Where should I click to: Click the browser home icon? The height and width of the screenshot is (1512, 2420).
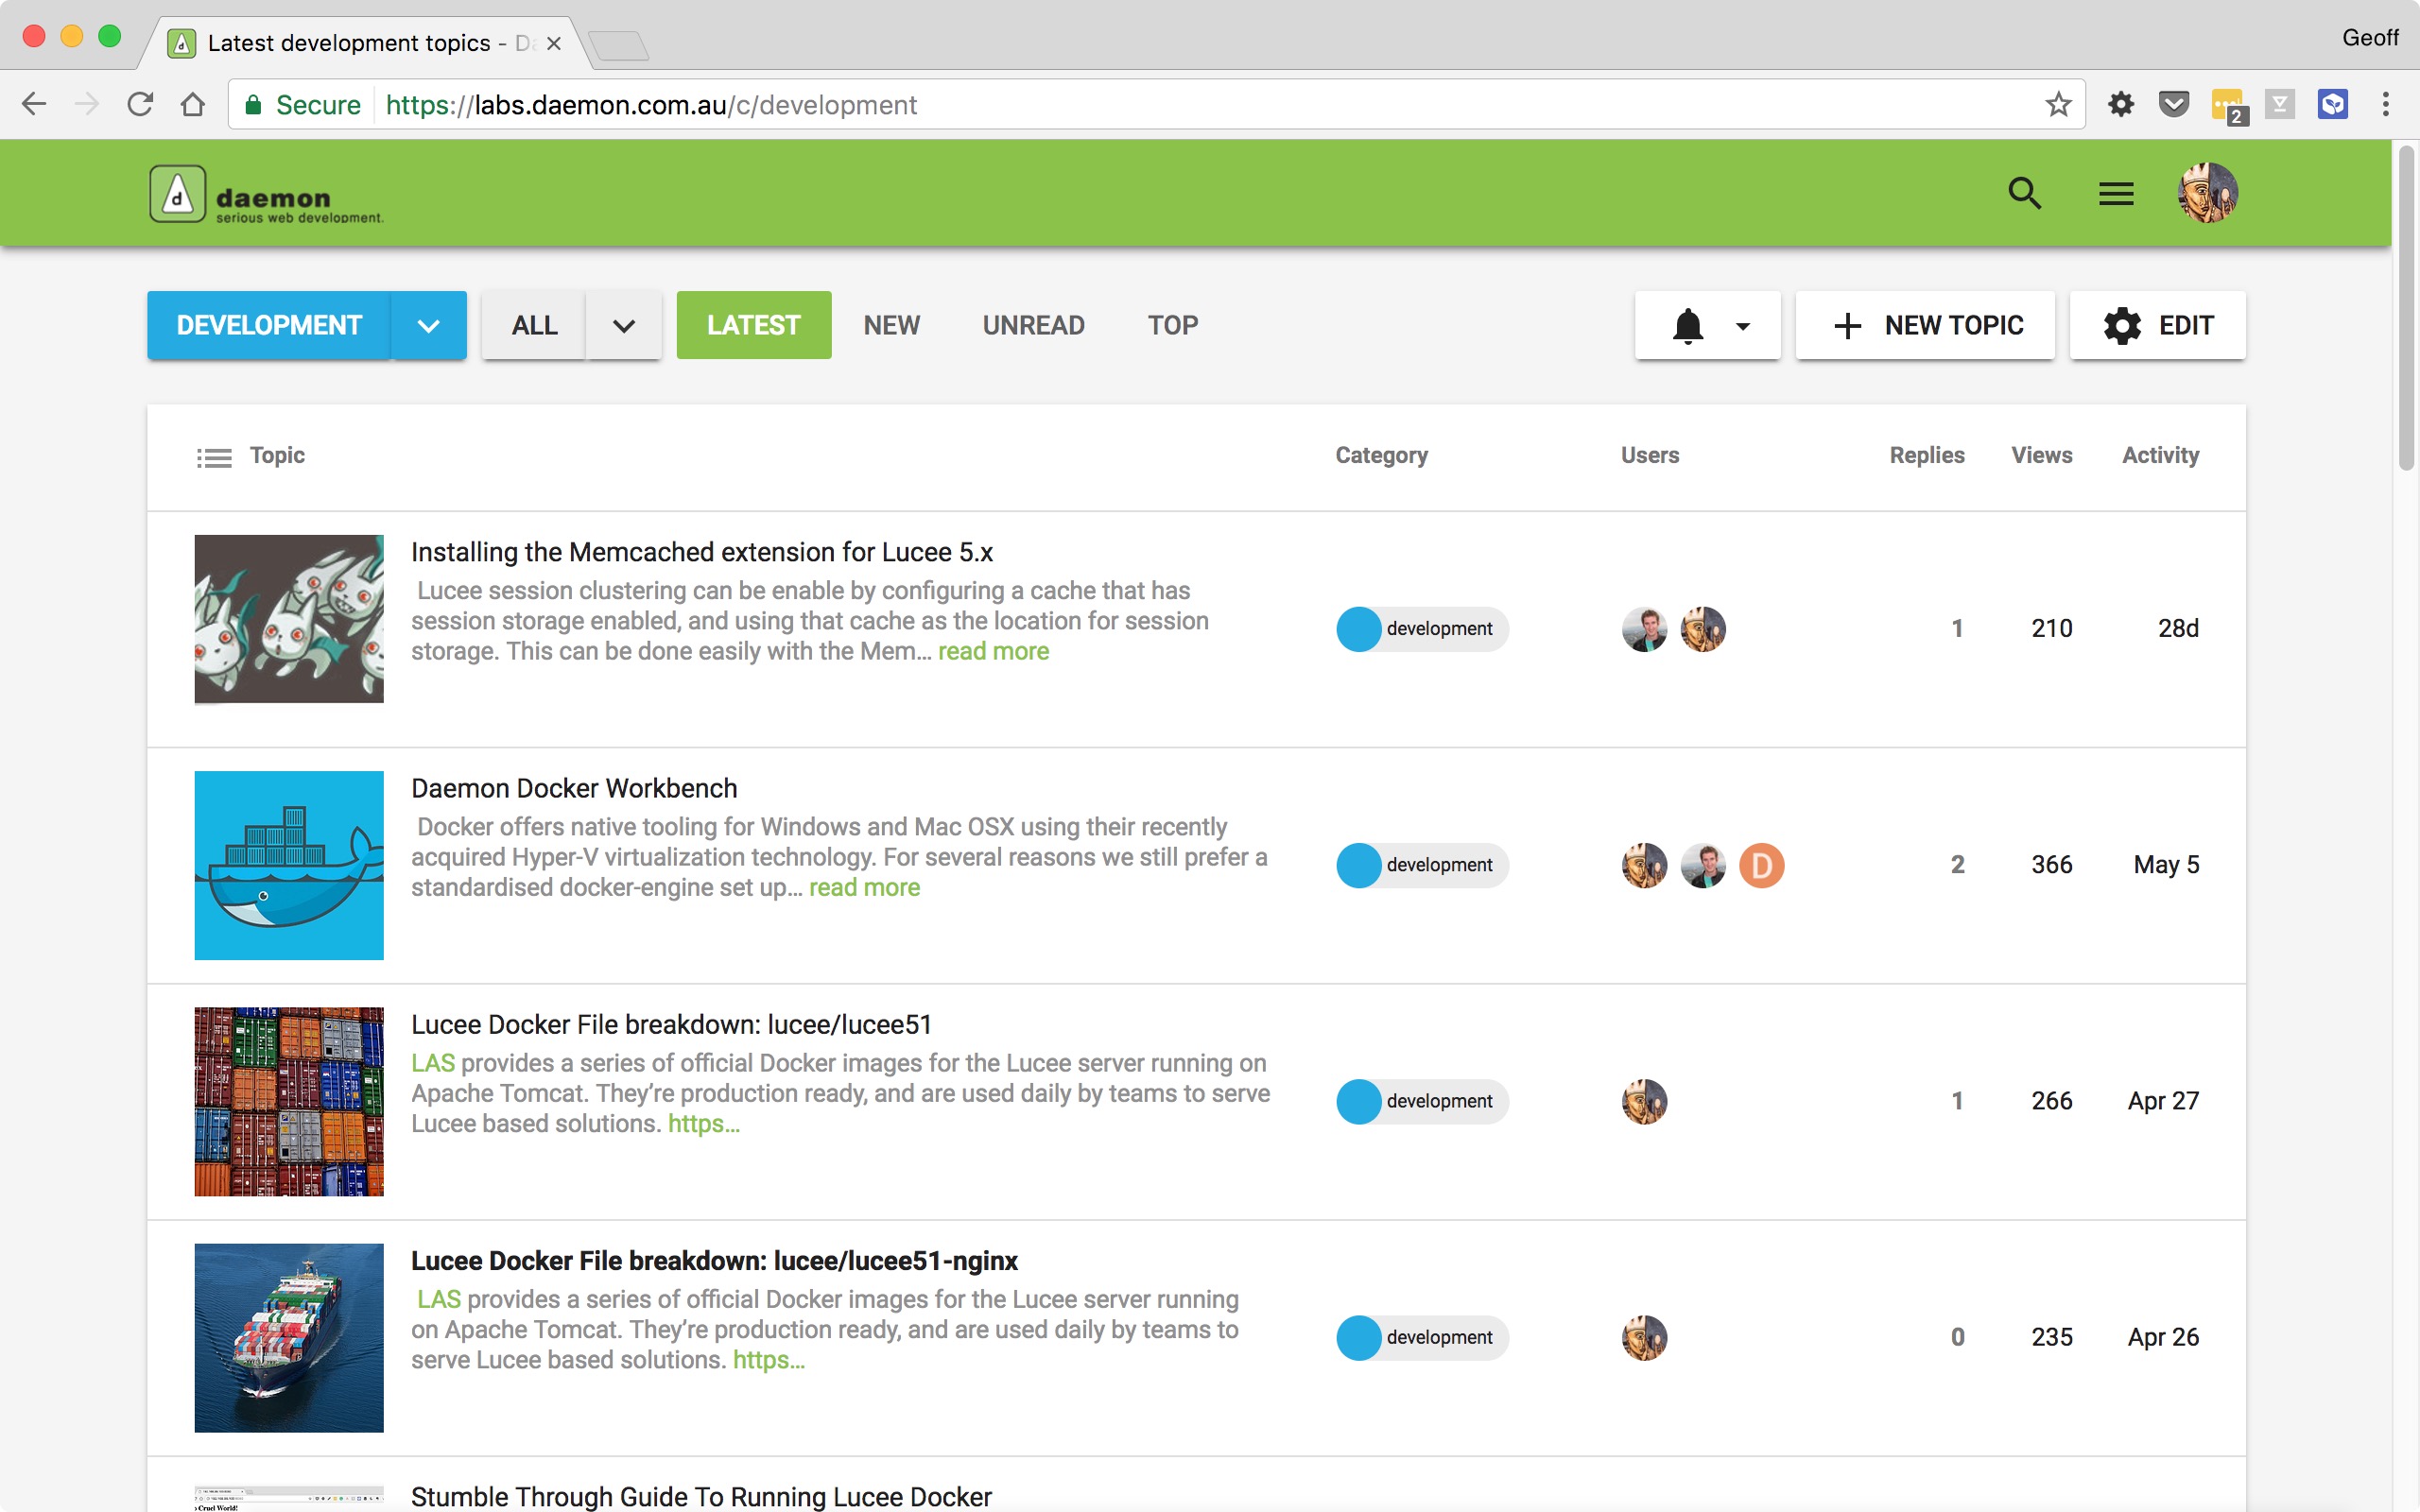pos(193,104)
